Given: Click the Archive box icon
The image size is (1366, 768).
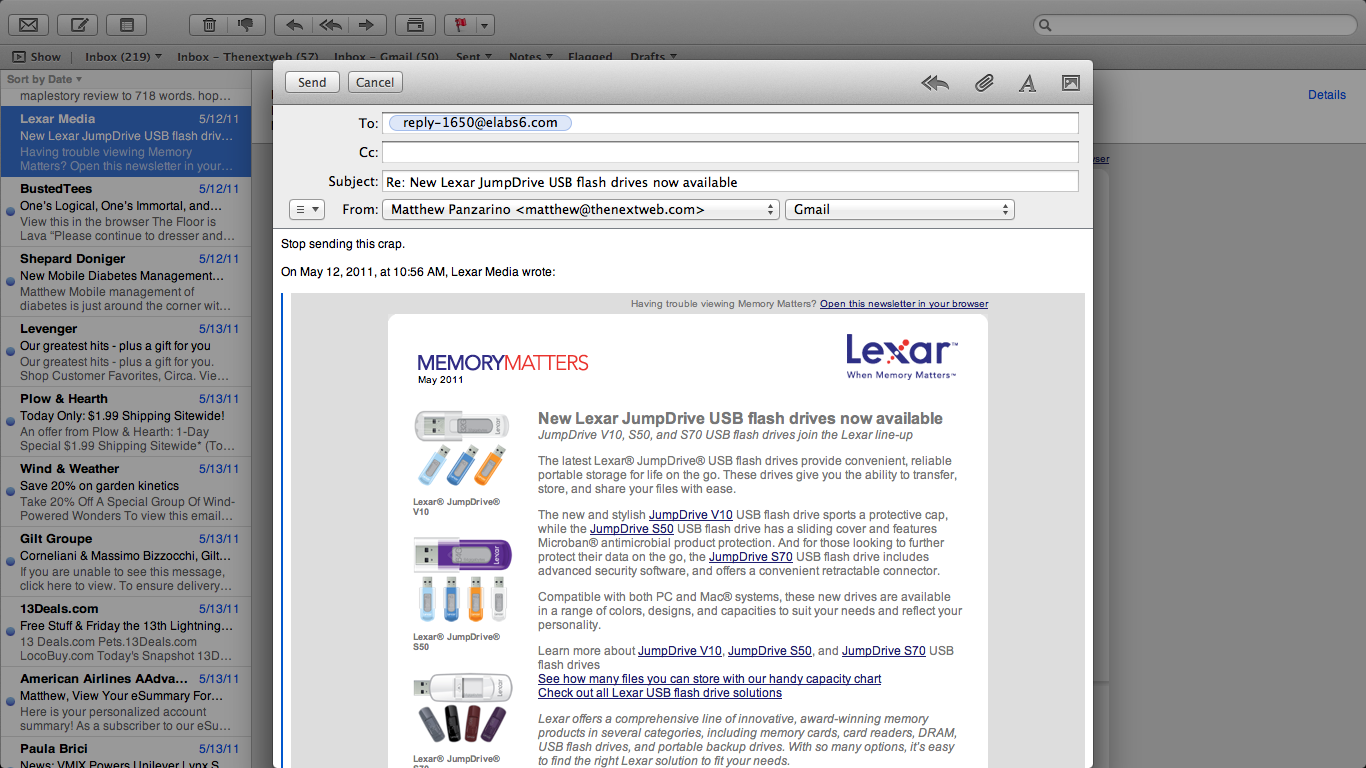Looking at the screenshot, I should tap(415, 25).
